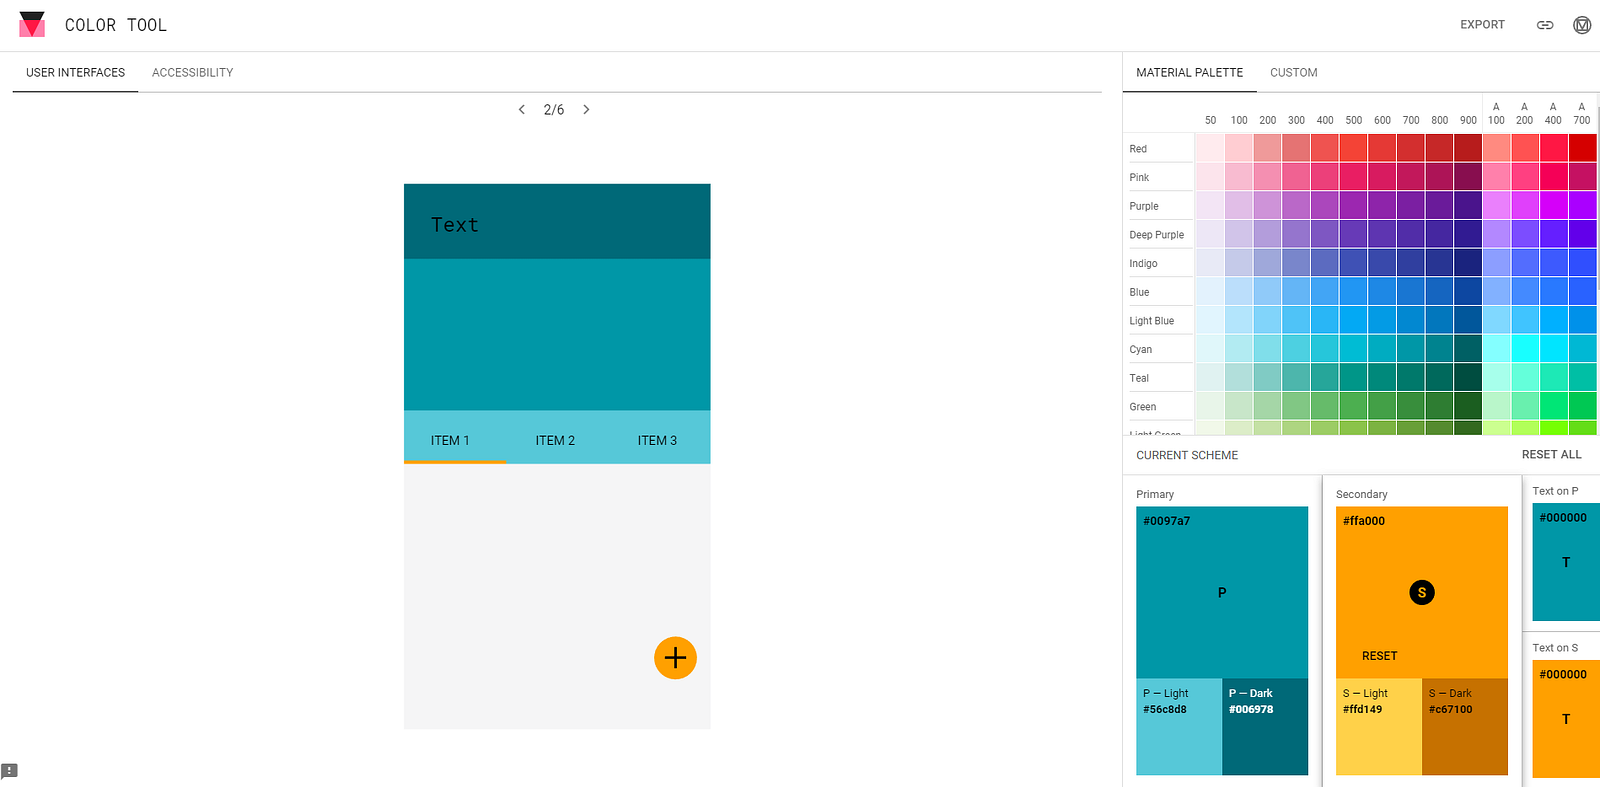The width and height of the screenshot is (1600, 787).
Task: Pick the Blue A100 swatch
Action: point(1497,292)
